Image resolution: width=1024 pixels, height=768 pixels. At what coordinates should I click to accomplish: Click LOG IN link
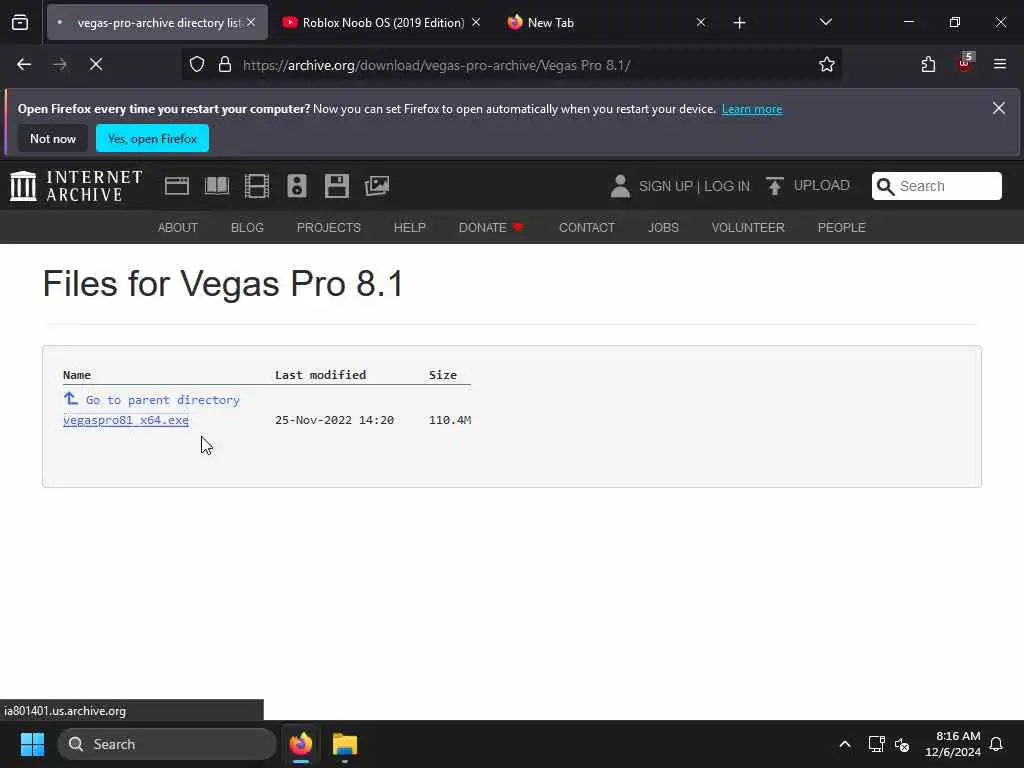[727, 186]
